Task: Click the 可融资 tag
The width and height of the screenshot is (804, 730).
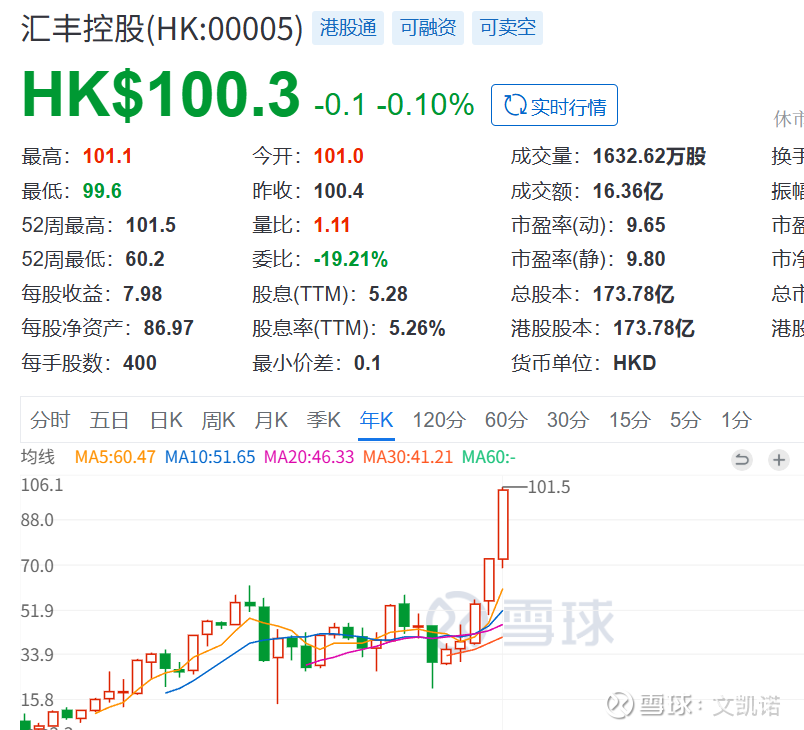Action: 428,28
